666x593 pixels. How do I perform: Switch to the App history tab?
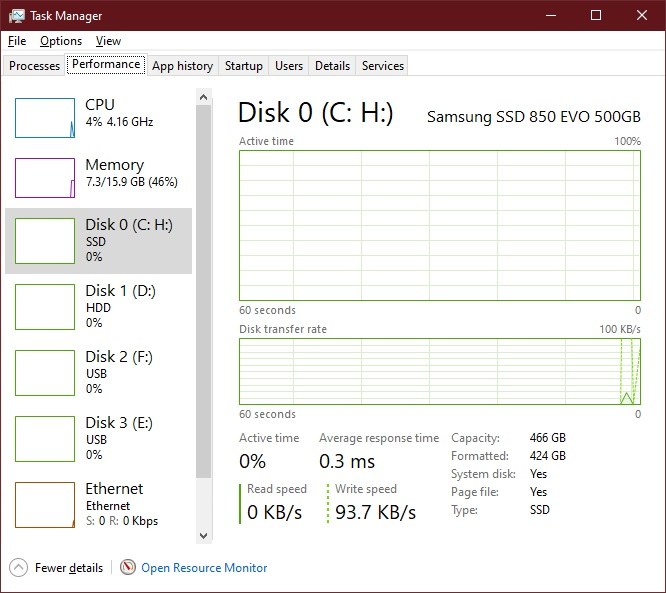(182, 66)
